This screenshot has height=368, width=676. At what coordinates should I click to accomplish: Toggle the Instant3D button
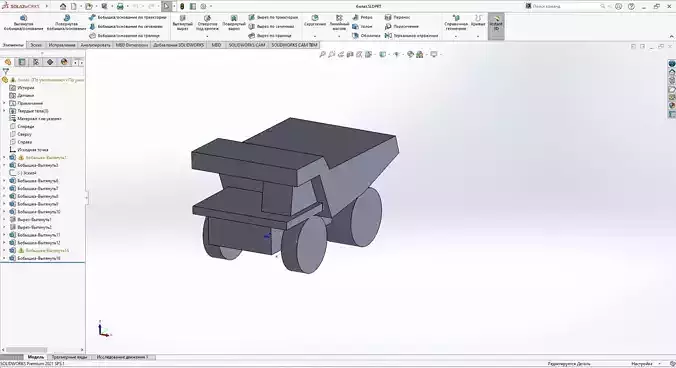tap(496, 26)
